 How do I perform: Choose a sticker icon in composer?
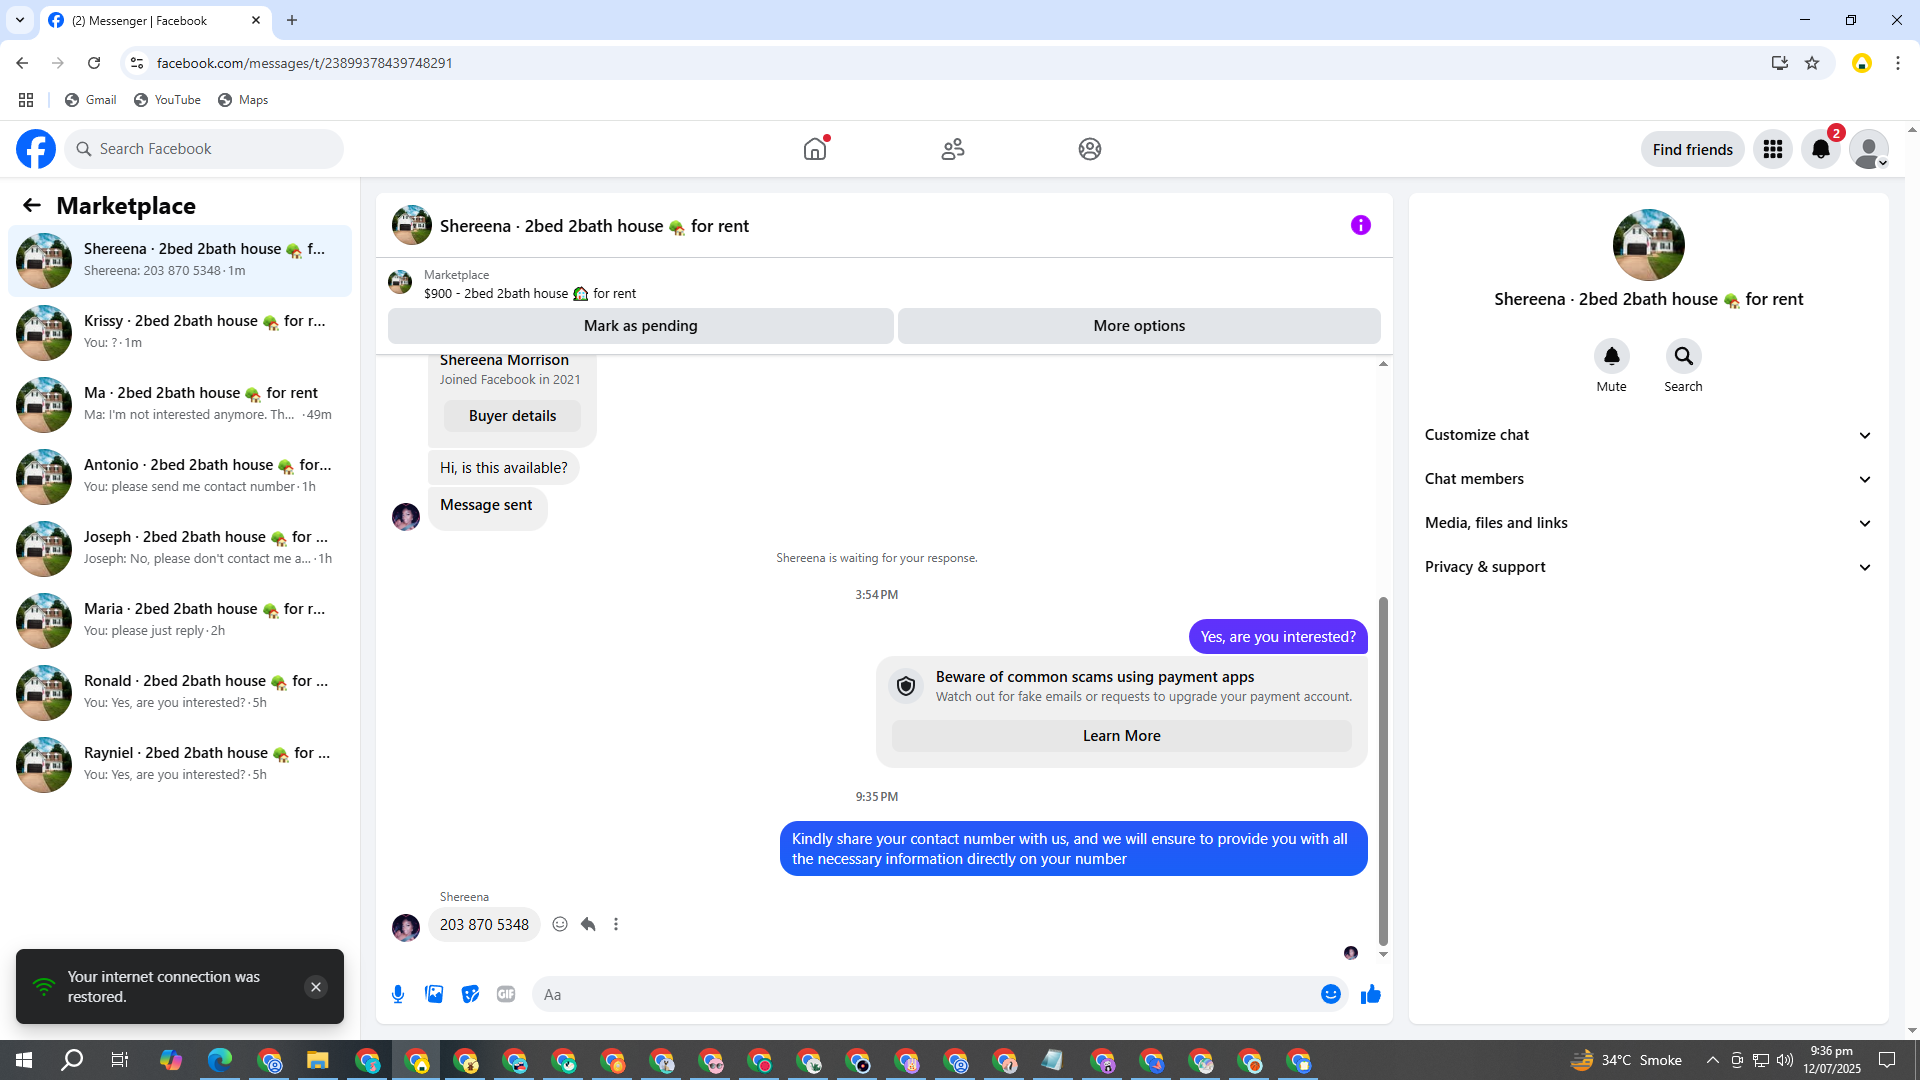470,994
